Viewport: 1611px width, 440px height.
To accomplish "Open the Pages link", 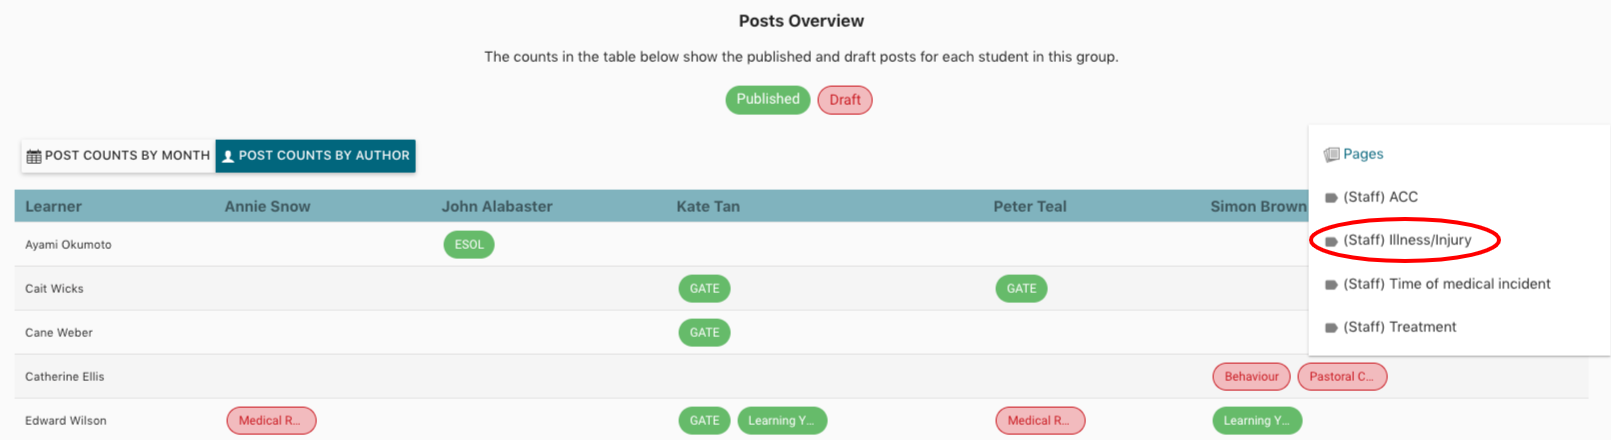I will point(1363,154).
